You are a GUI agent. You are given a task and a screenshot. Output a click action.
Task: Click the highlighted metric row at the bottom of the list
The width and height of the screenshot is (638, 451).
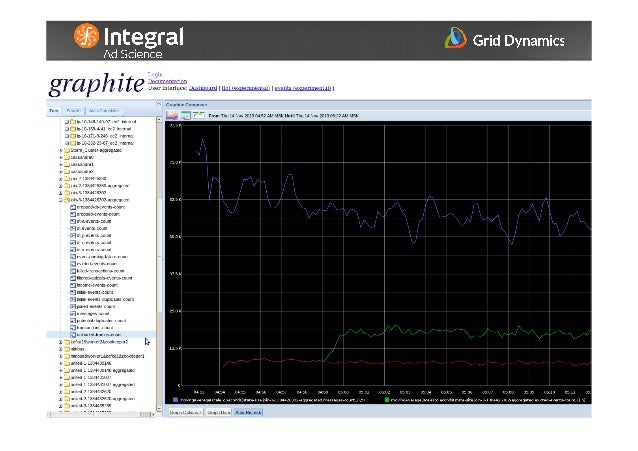(101, 335)
